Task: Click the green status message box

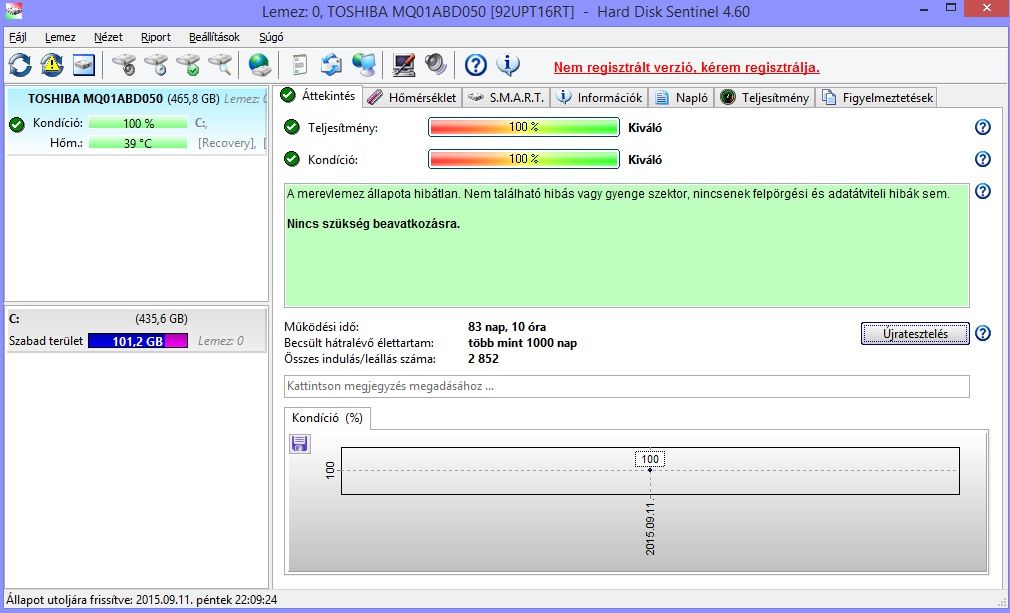Action: click(x=627, y=245)
